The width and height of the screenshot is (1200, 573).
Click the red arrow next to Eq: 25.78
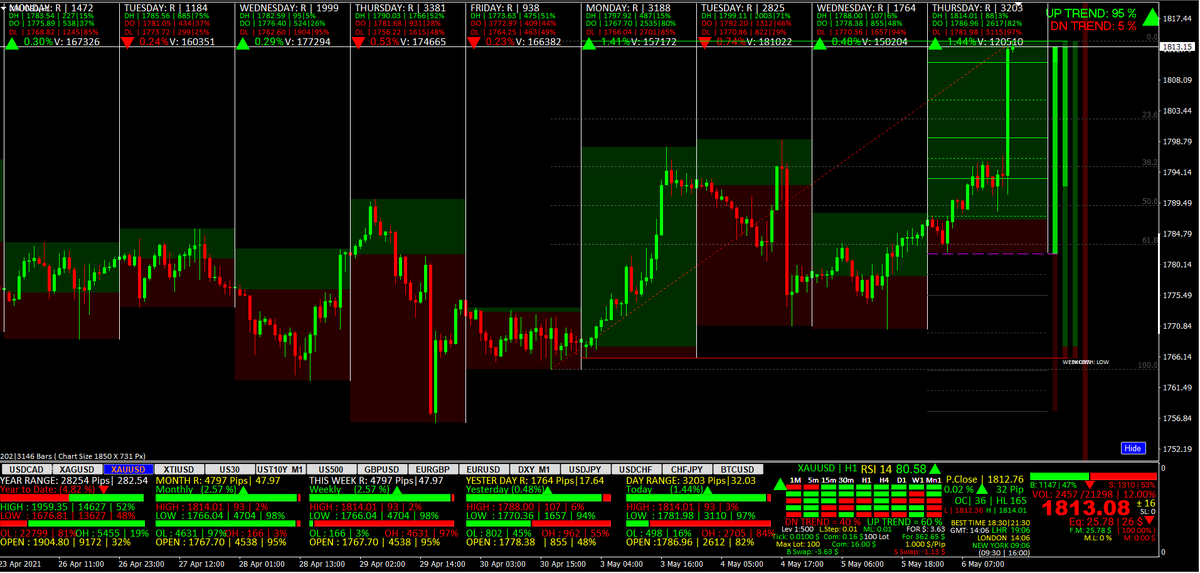coord(1149,519)
